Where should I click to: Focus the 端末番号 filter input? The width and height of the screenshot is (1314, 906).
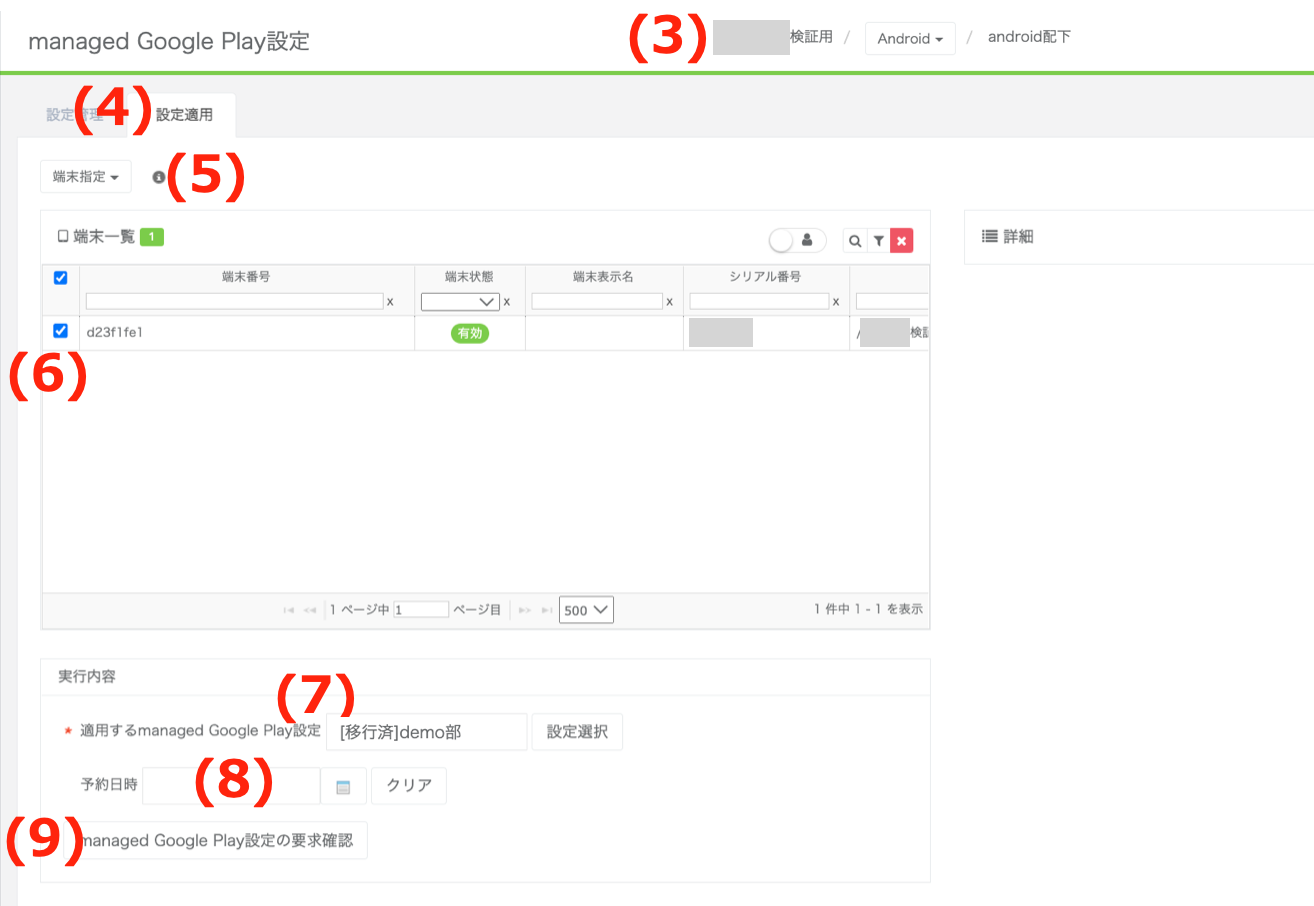pos(235,301)
